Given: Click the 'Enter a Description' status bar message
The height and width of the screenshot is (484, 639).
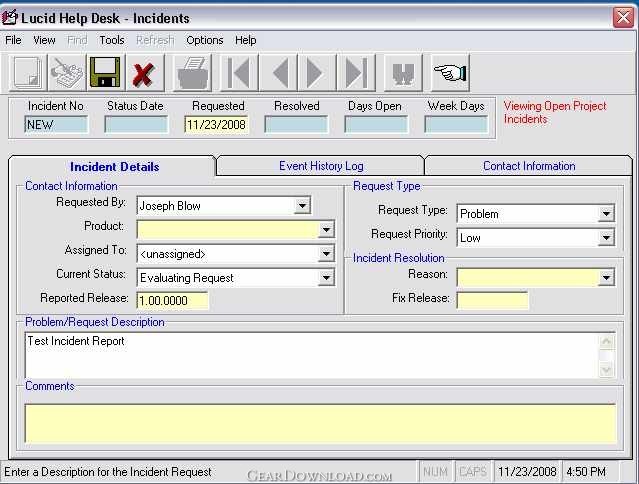Looking at the screenshot, I should coord(108,472).
